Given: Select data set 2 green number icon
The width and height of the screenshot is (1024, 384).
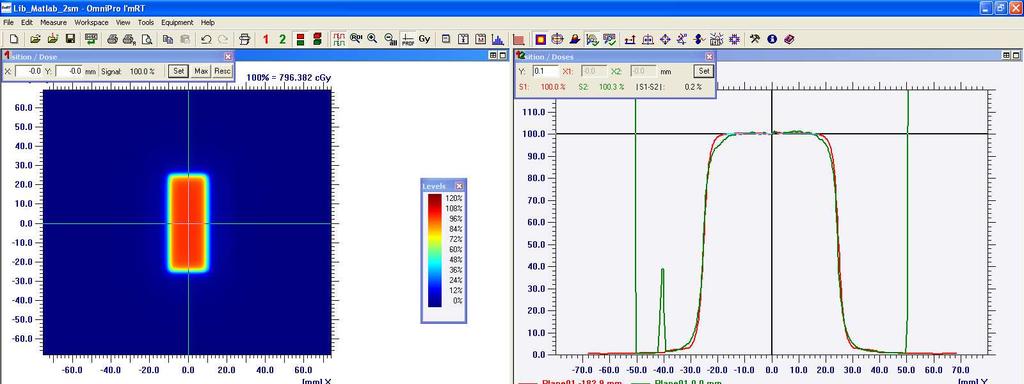Looking at the screenshot, I should point(282,39).
